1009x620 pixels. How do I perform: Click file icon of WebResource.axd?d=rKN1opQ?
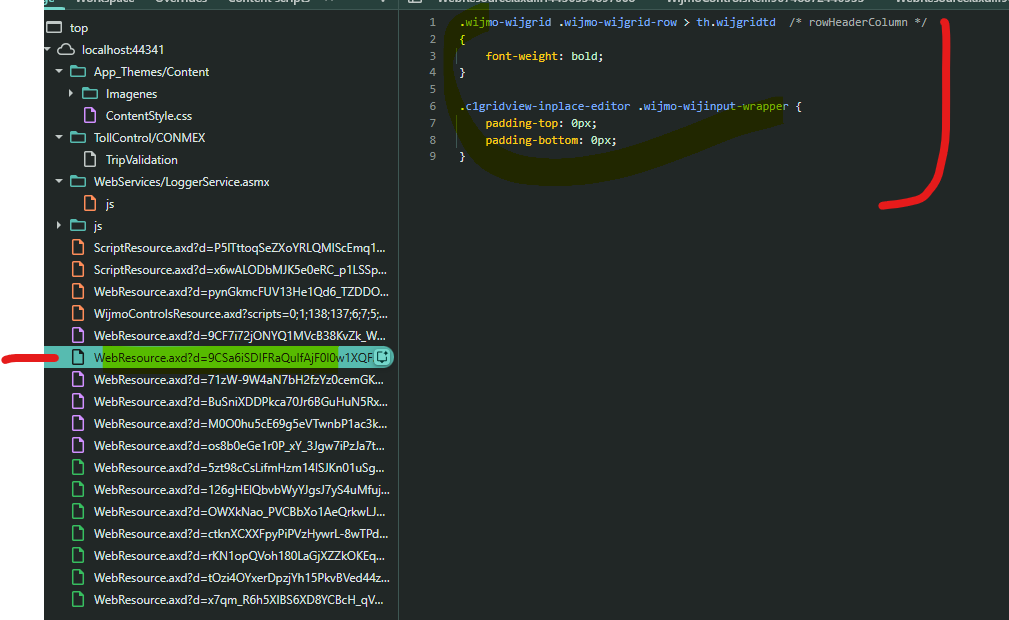click(78, 556)
